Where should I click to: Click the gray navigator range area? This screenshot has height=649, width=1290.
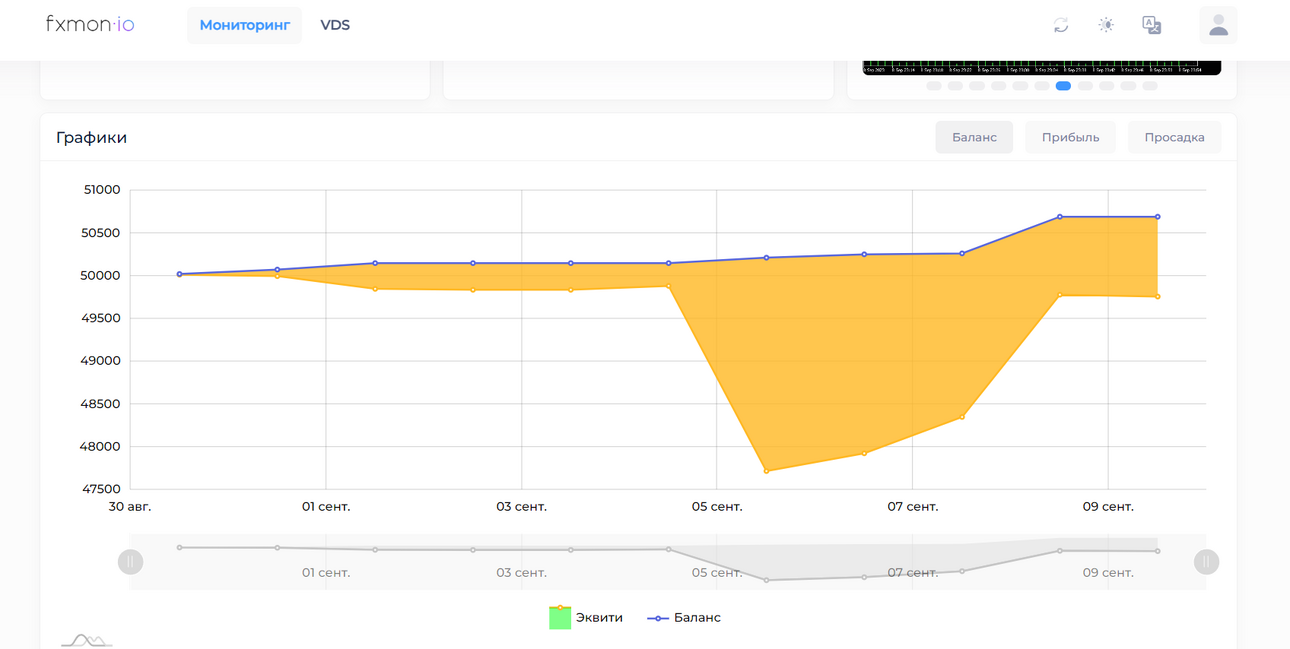point(668,562)
